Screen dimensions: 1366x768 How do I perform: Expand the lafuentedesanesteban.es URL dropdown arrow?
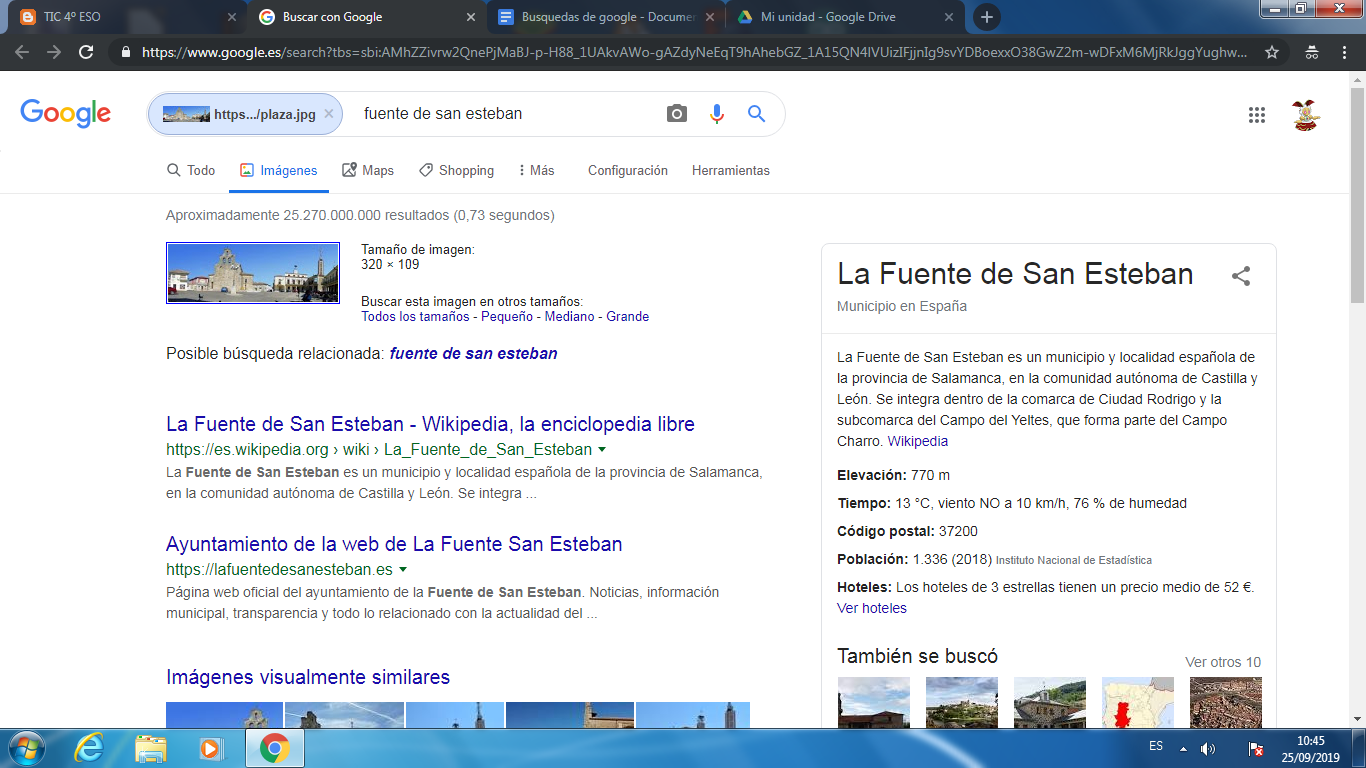pyautogui.click(x=403, y=571)
